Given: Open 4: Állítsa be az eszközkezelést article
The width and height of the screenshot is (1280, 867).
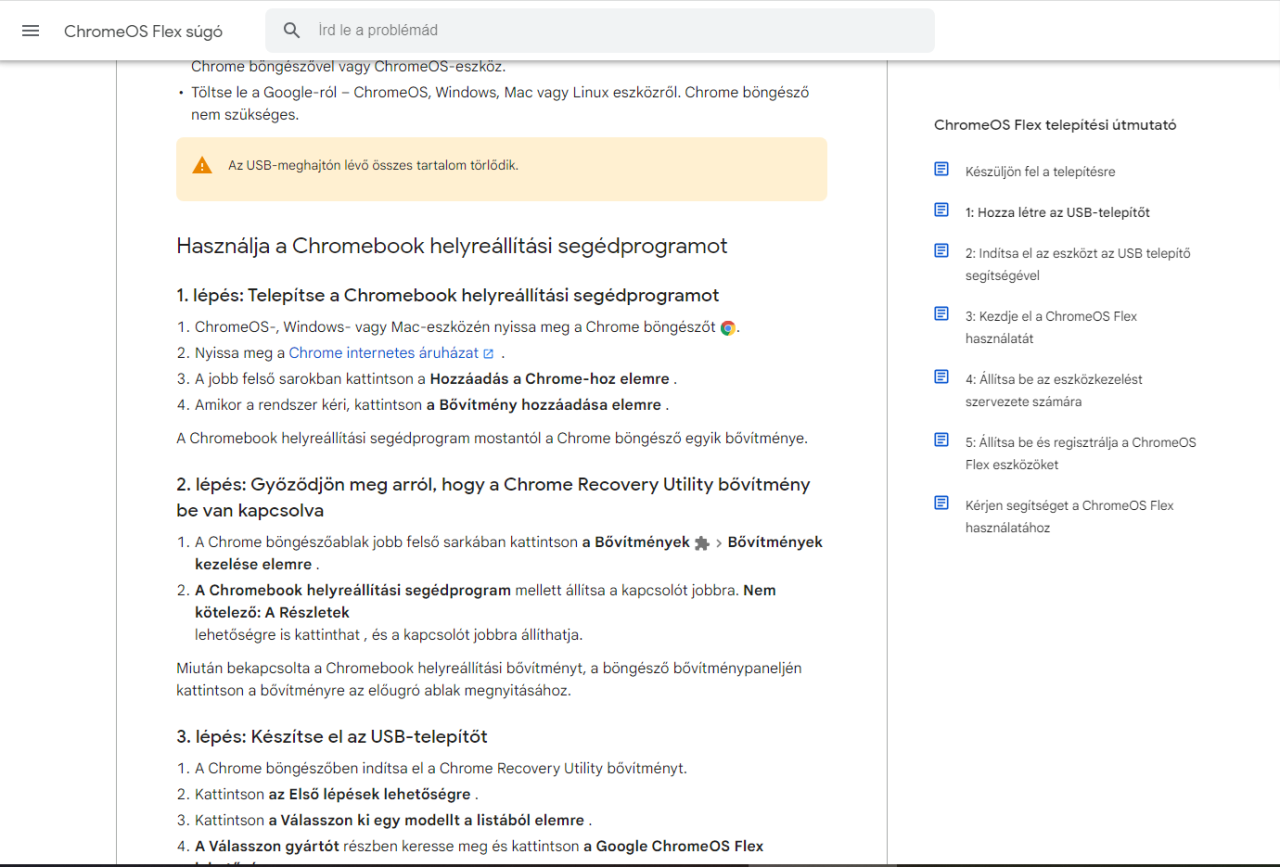Looking at the screenshot, I should pyautogui.click(x=1054, y=390).
